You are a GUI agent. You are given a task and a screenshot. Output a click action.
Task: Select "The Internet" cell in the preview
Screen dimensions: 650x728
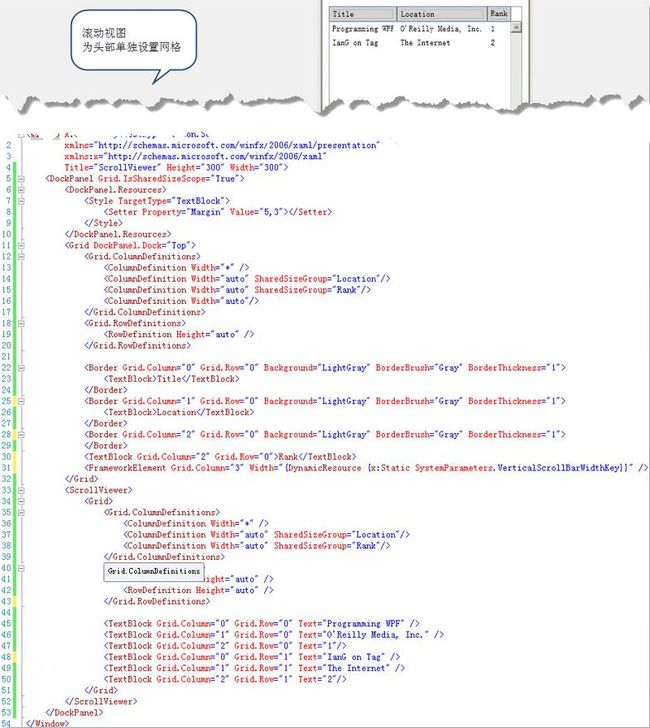click(425, 43)
